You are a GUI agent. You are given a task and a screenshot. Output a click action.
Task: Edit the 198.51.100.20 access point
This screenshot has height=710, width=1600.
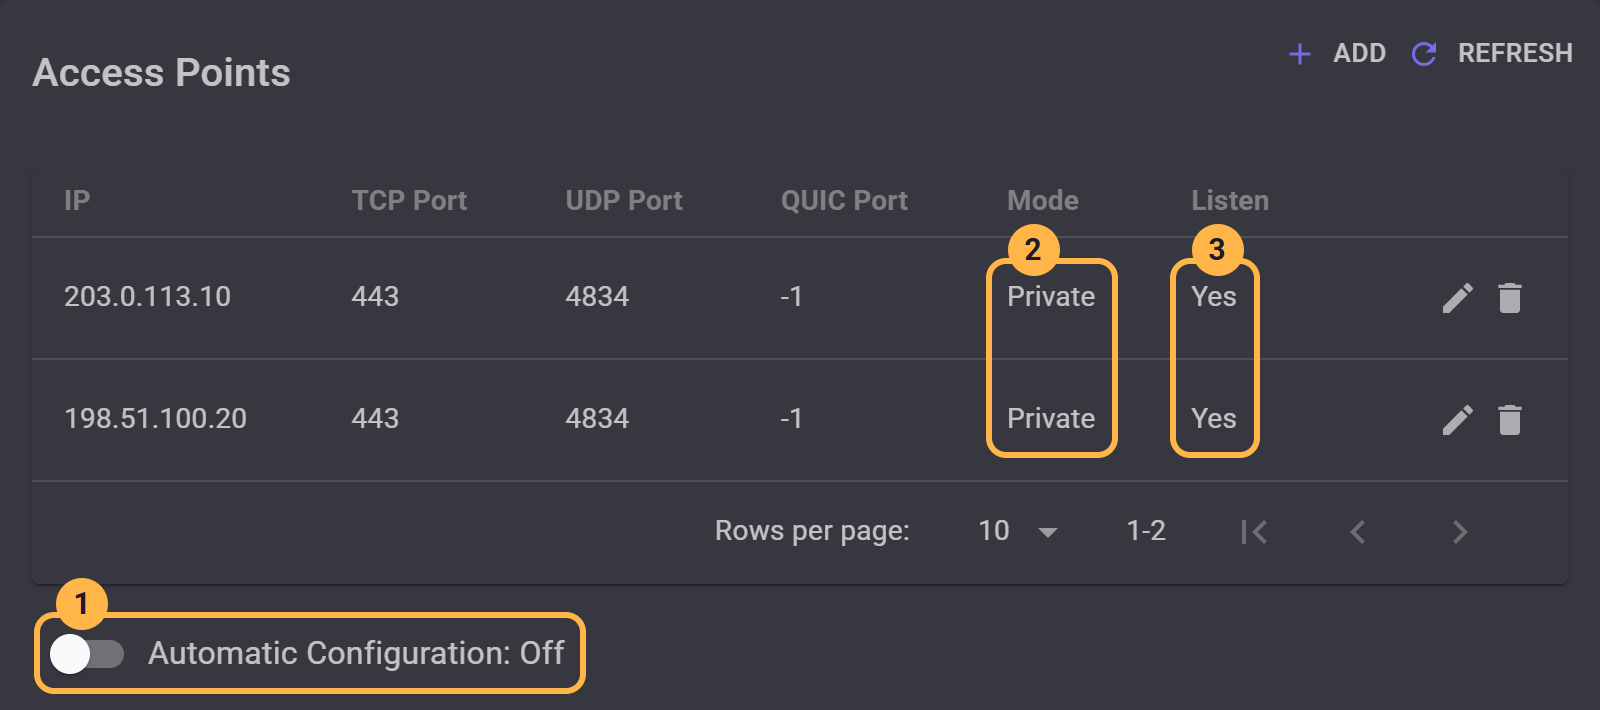coord(1458,420)
